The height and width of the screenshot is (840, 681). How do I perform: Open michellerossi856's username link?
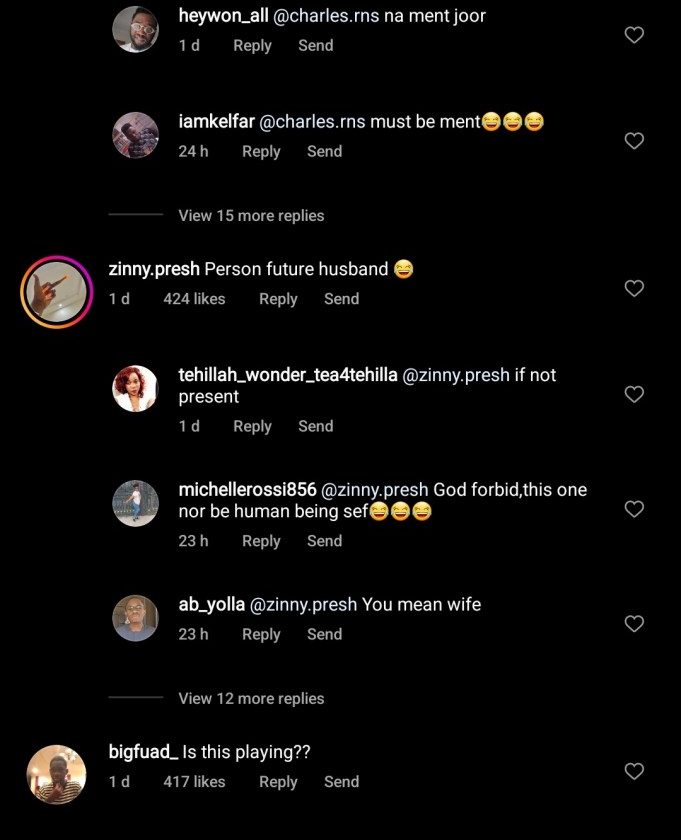pyautogui.click(x=247, y=490)
